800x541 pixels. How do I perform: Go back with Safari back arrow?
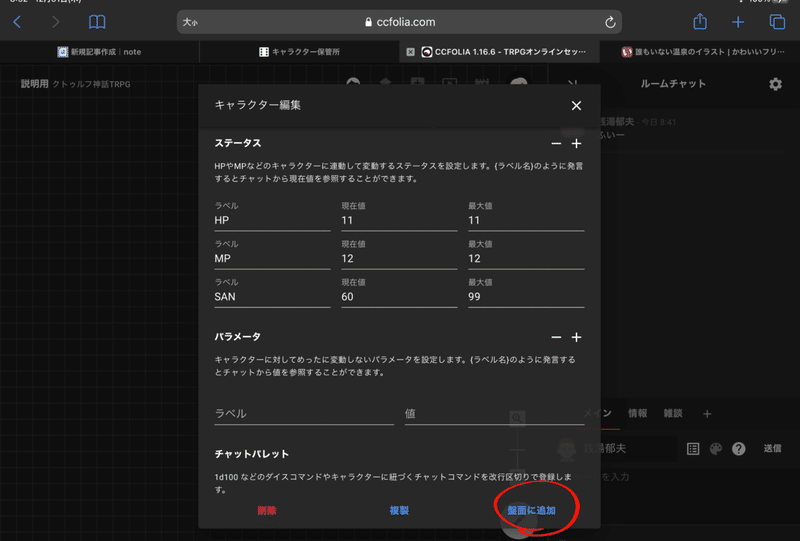(17, 22)
